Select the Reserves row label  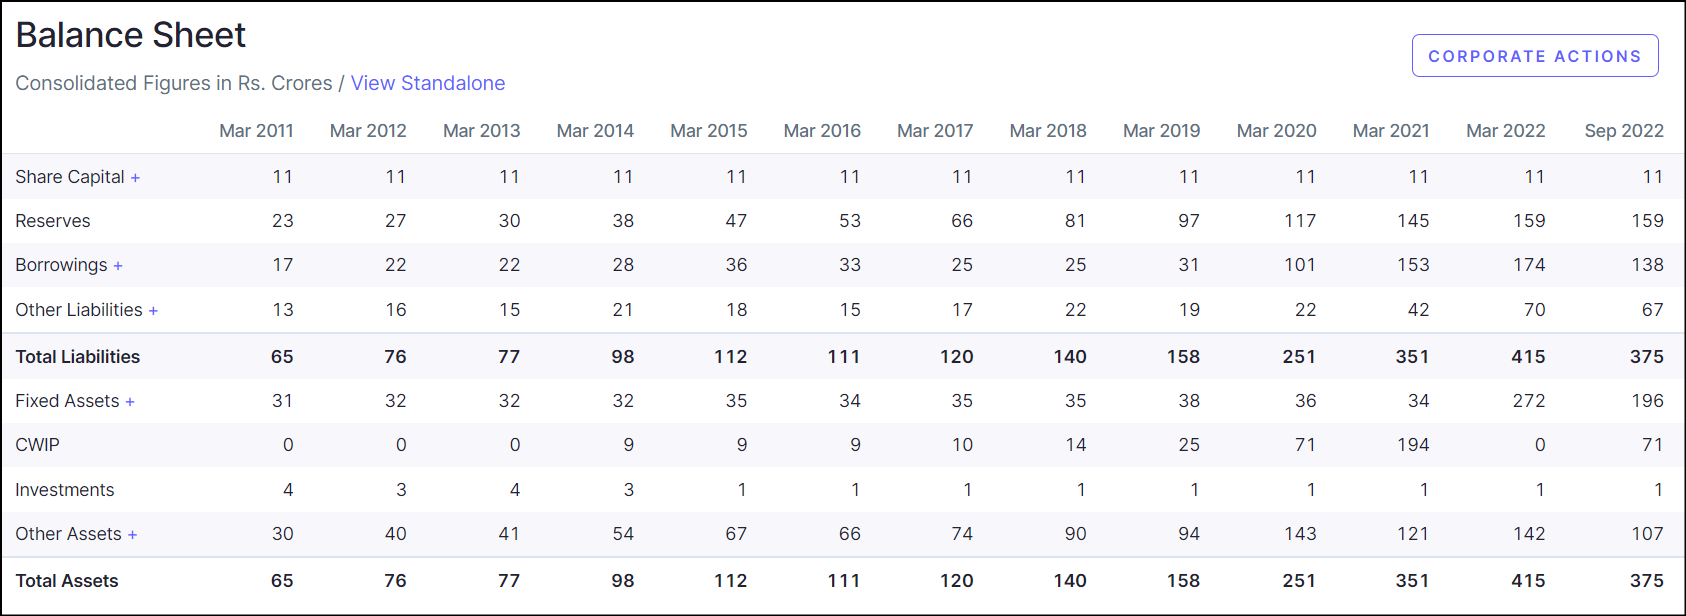coord(53,221)
